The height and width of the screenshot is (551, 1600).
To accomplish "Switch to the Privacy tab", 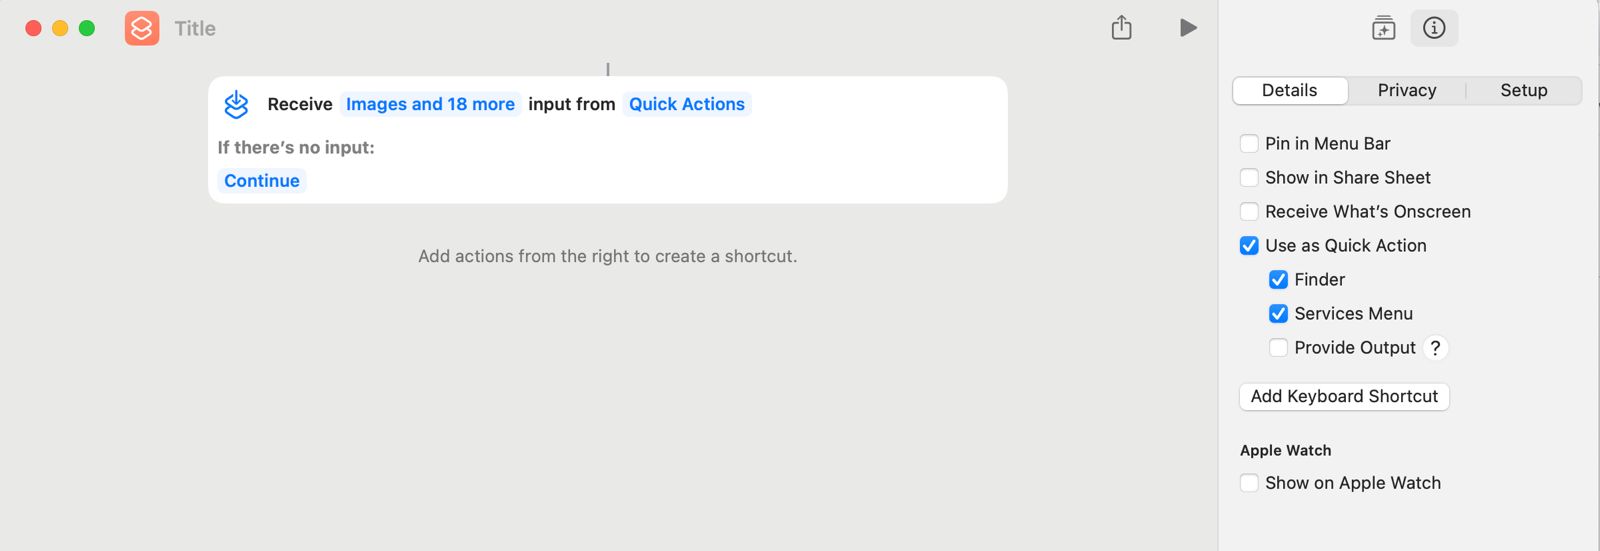I will point(1406,91).
